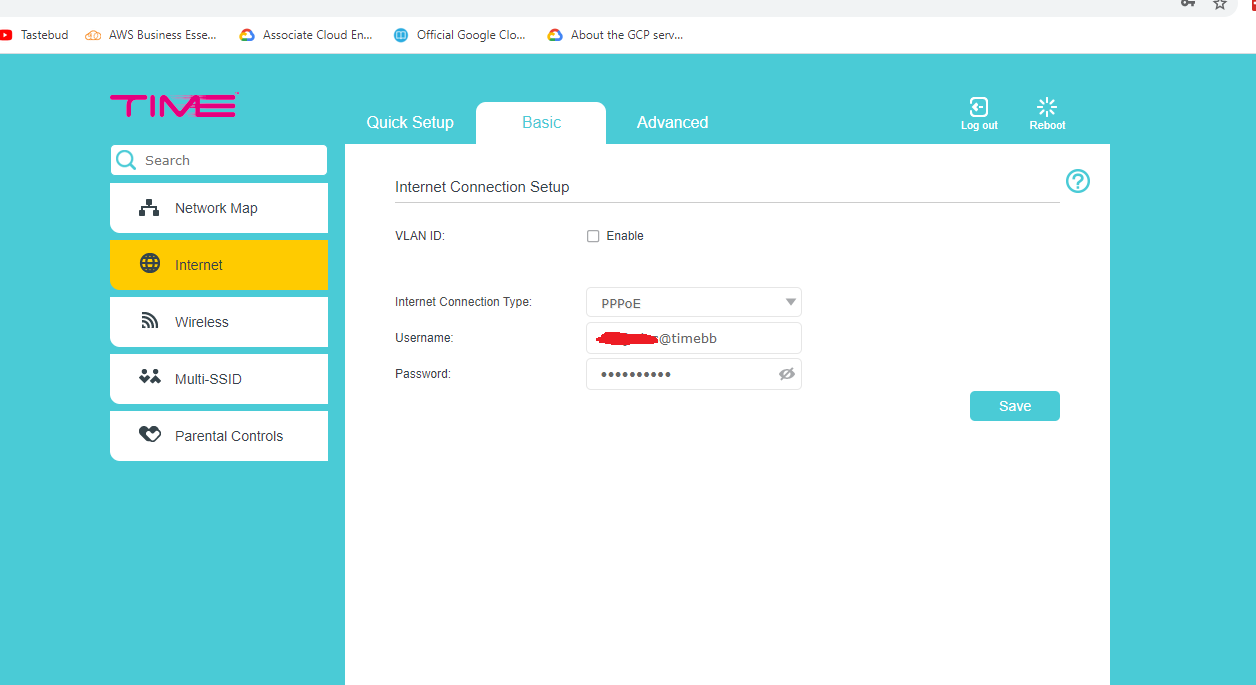The width and height of the screenshot is (1256, 685).
Task: Click the search magnifier icon
Action: point(126,160)
